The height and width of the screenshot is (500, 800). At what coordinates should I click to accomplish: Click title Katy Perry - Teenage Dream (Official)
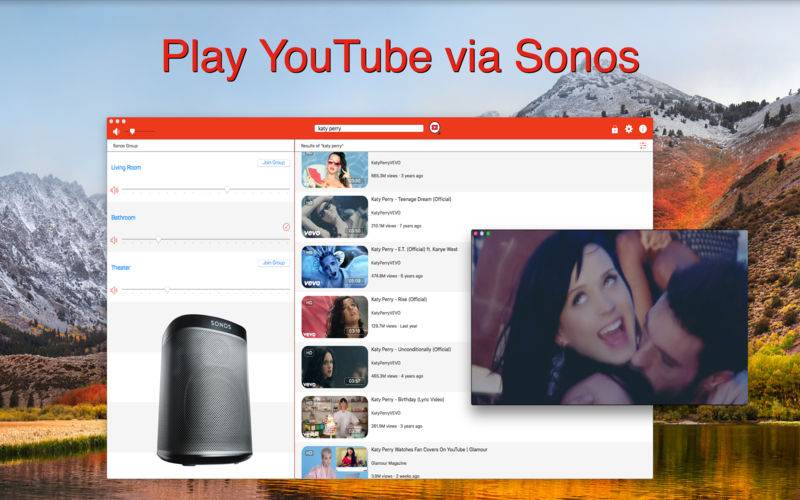tap(411, 199)
